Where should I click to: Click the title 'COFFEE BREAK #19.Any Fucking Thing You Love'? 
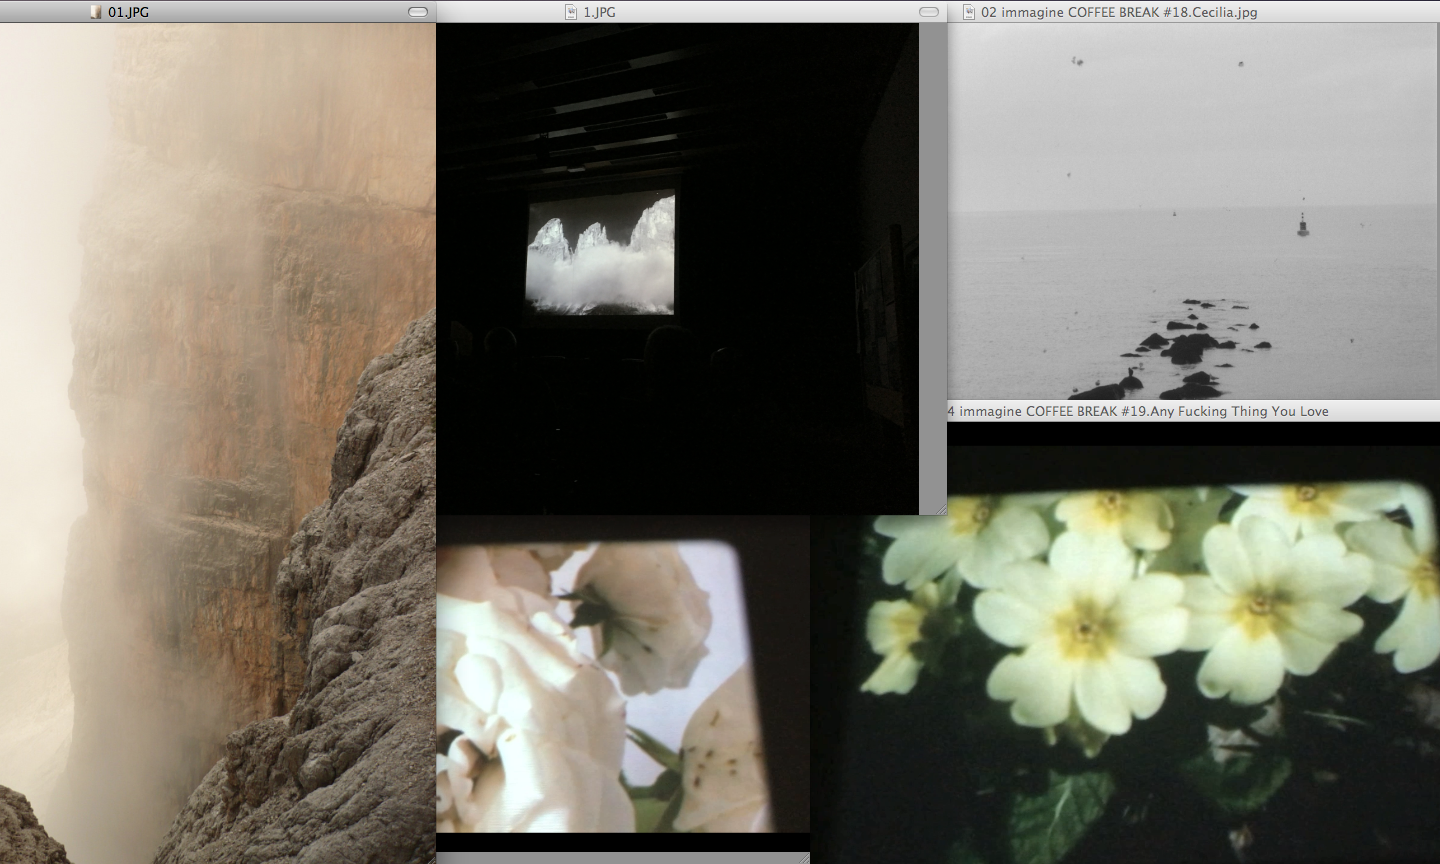point(1177,411)
